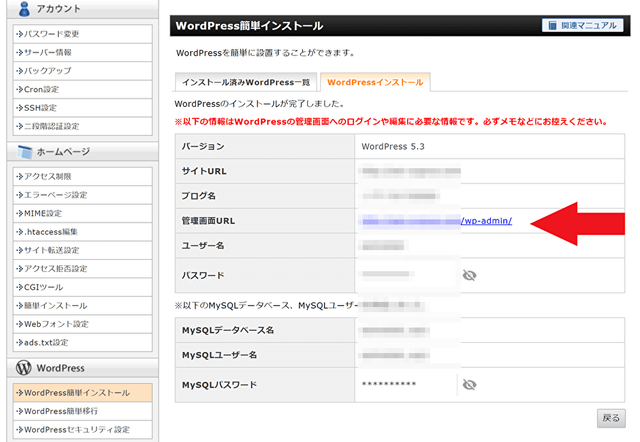Image resolution: width=640 pixels, height=442 pixels.
Task: Open .htaccess編集 in sidebar
Action: click(83, 232)
